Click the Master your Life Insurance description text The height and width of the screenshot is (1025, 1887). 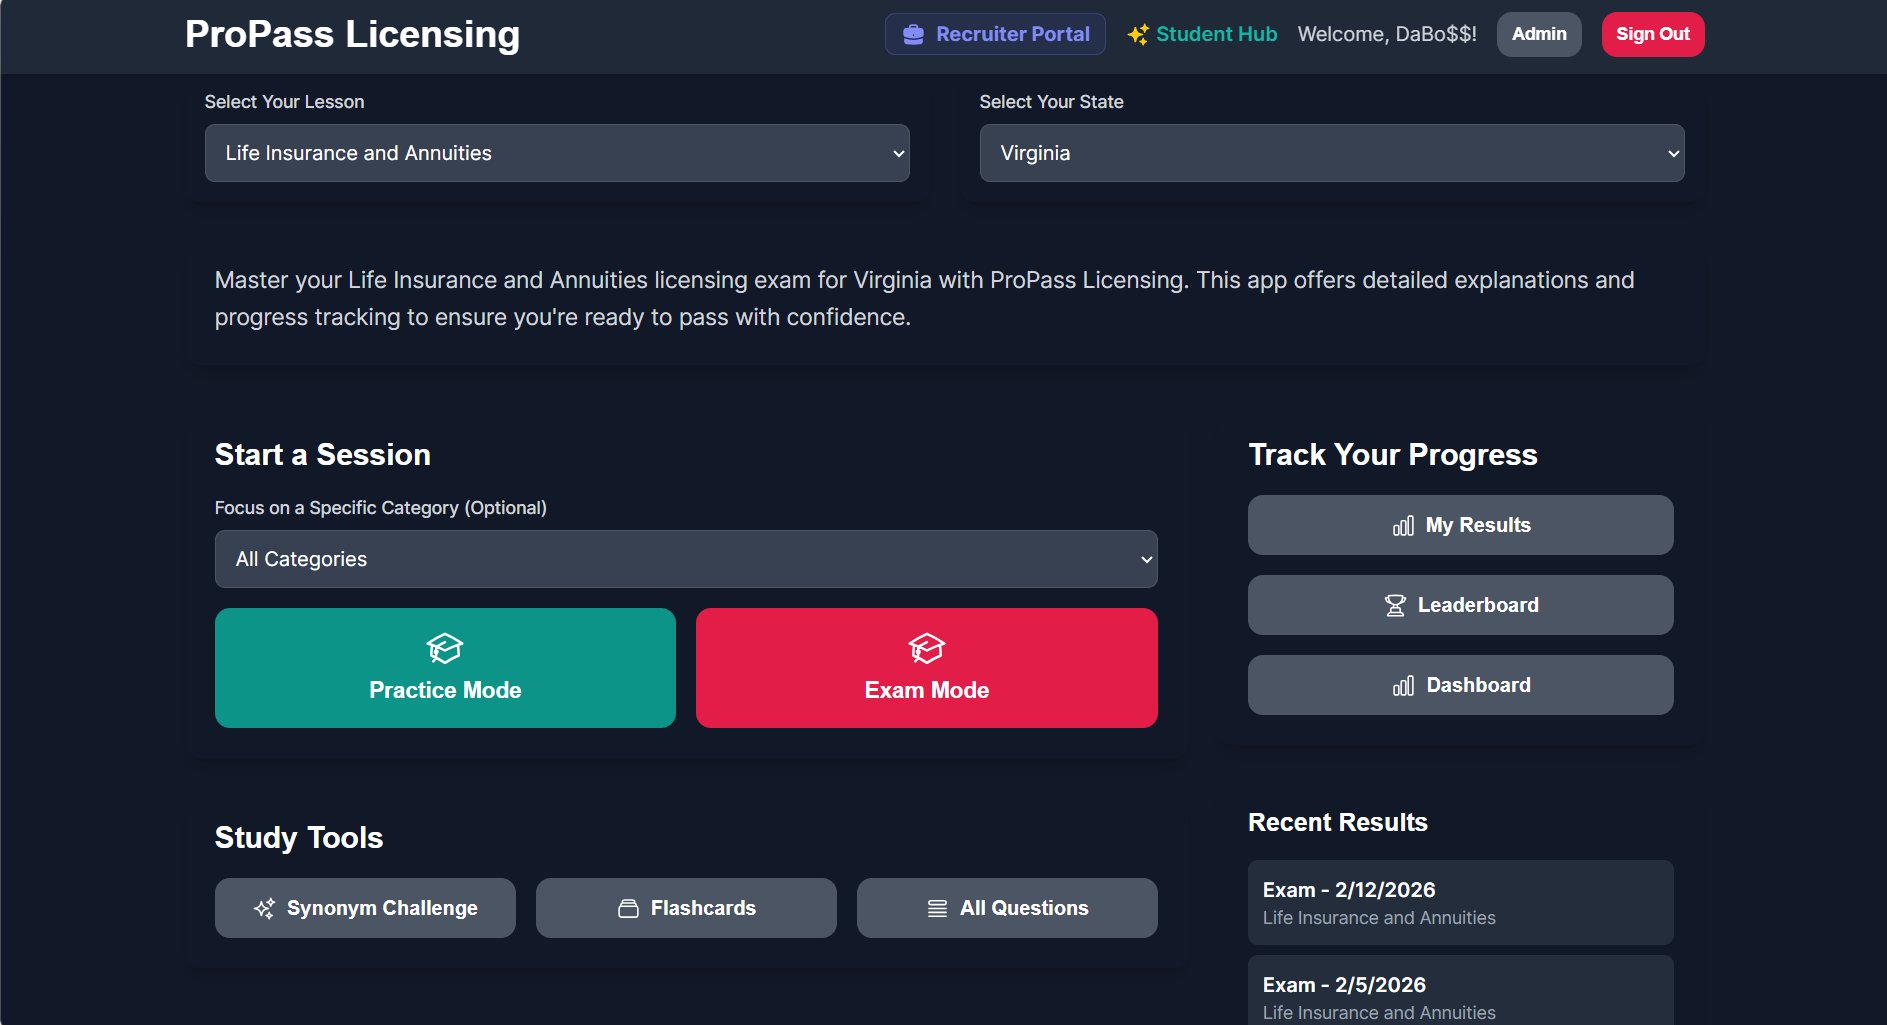coord(924,298)
